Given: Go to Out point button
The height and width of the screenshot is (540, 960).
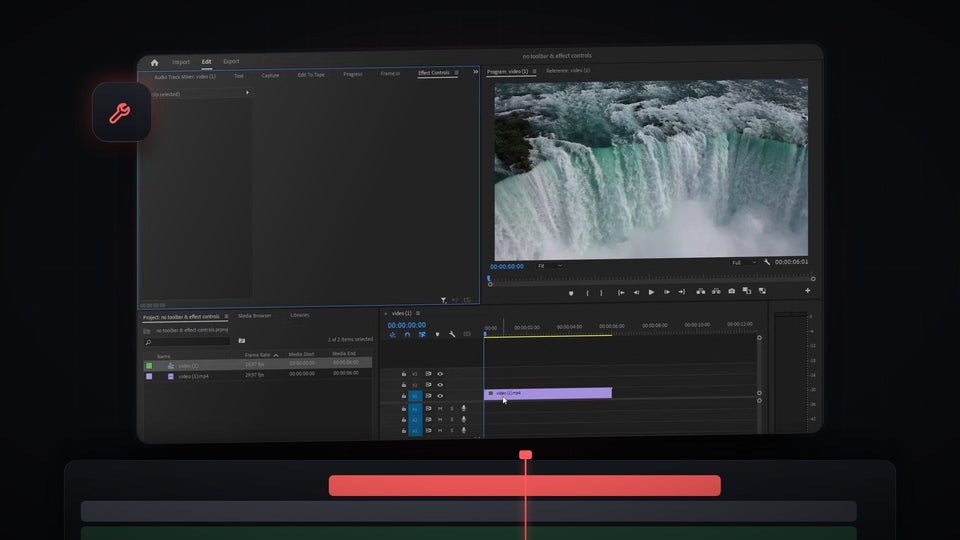Looking at the screenshot, I should pyautogui.click(x=681, y=291).
